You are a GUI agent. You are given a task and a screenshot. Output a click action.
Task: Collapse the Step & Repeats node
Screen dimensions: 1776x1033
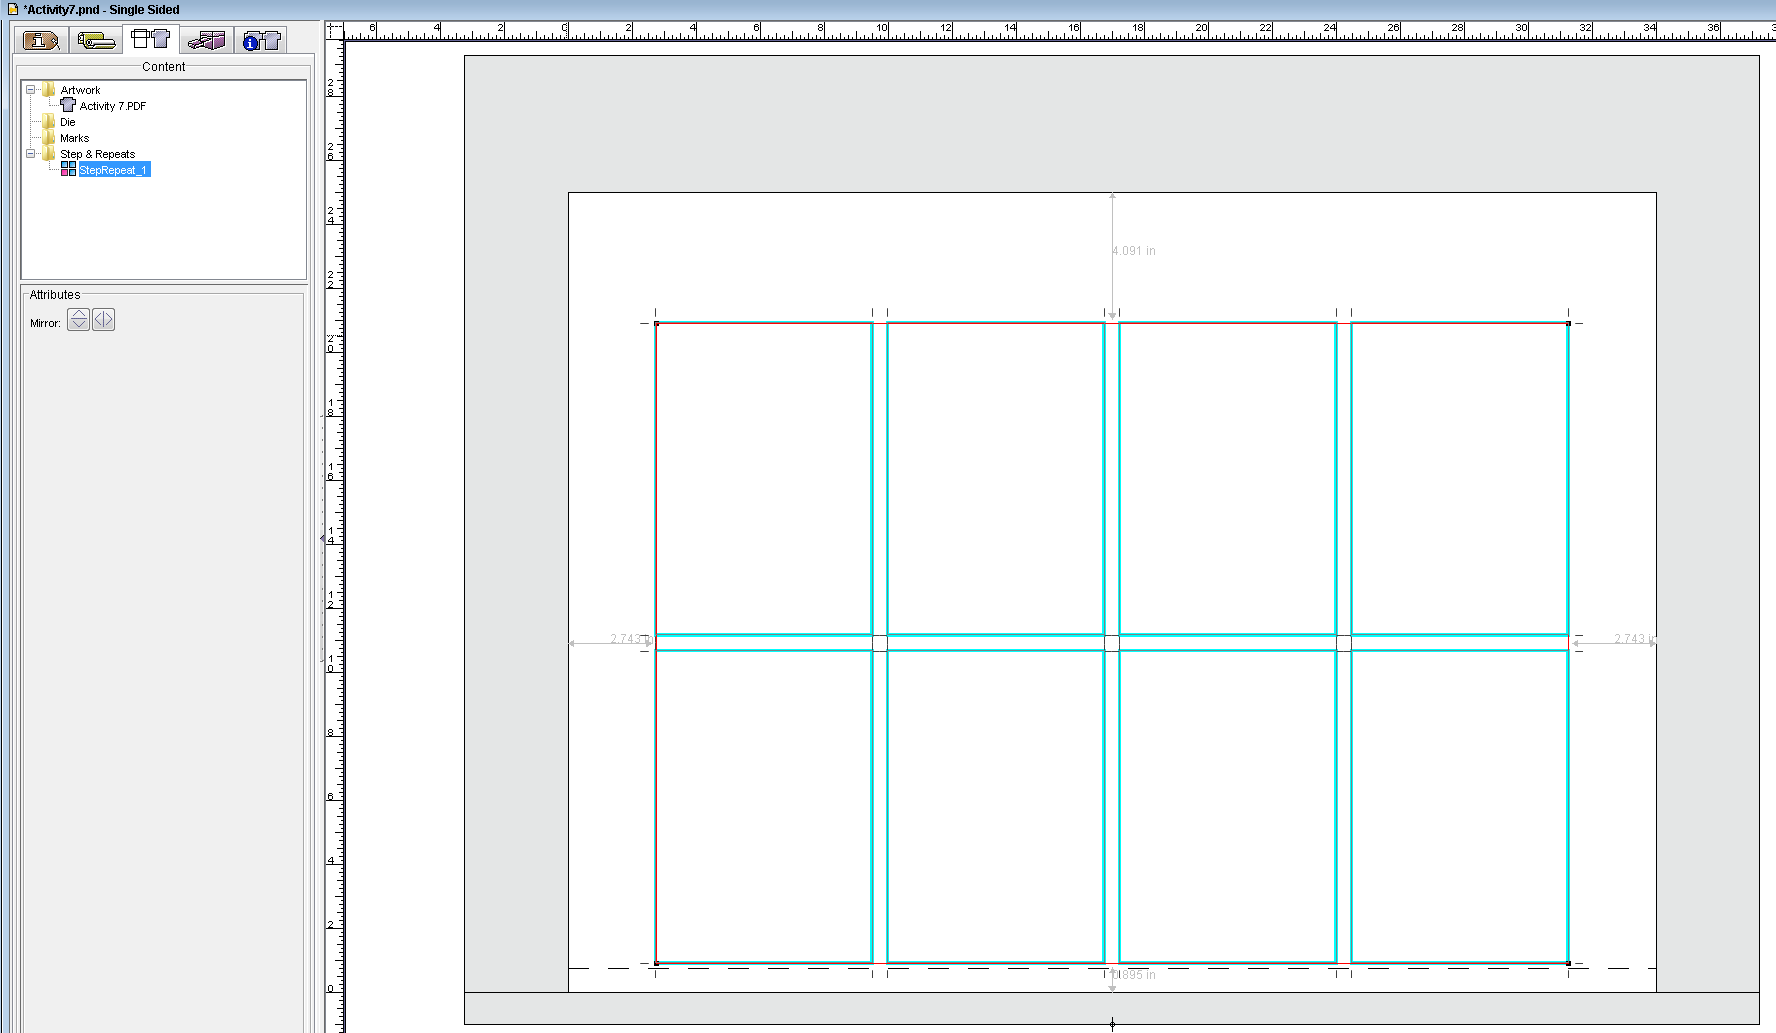30,154
